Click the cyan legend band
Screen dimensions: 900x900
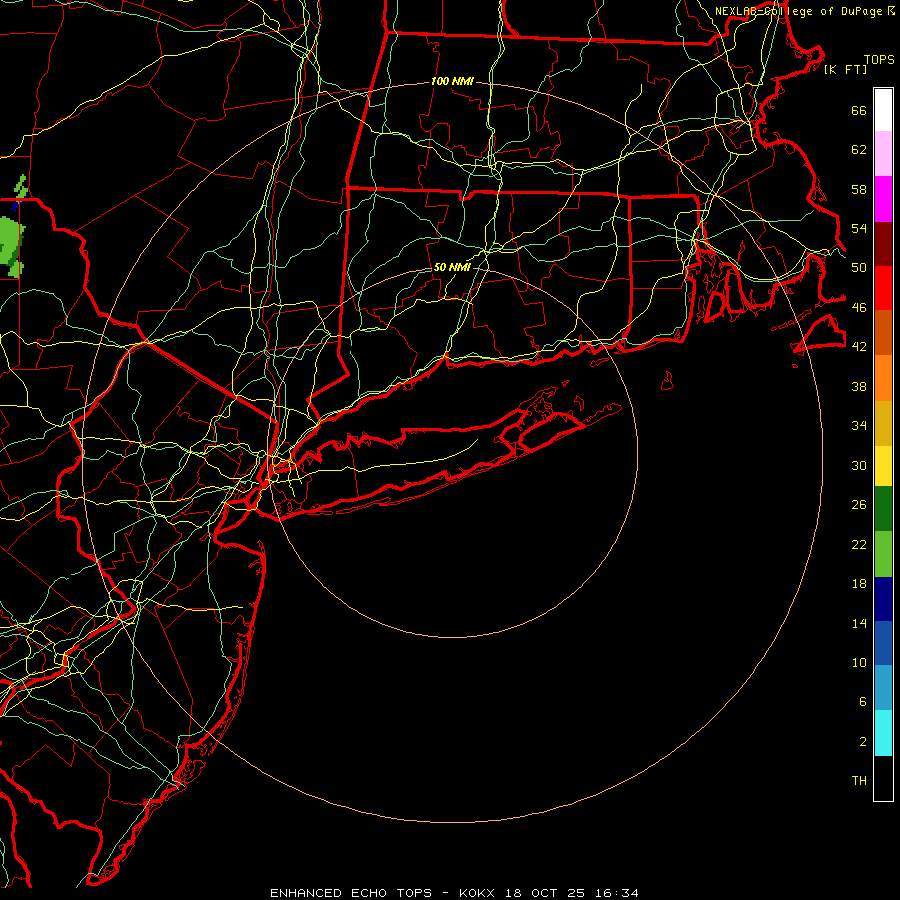883,733
